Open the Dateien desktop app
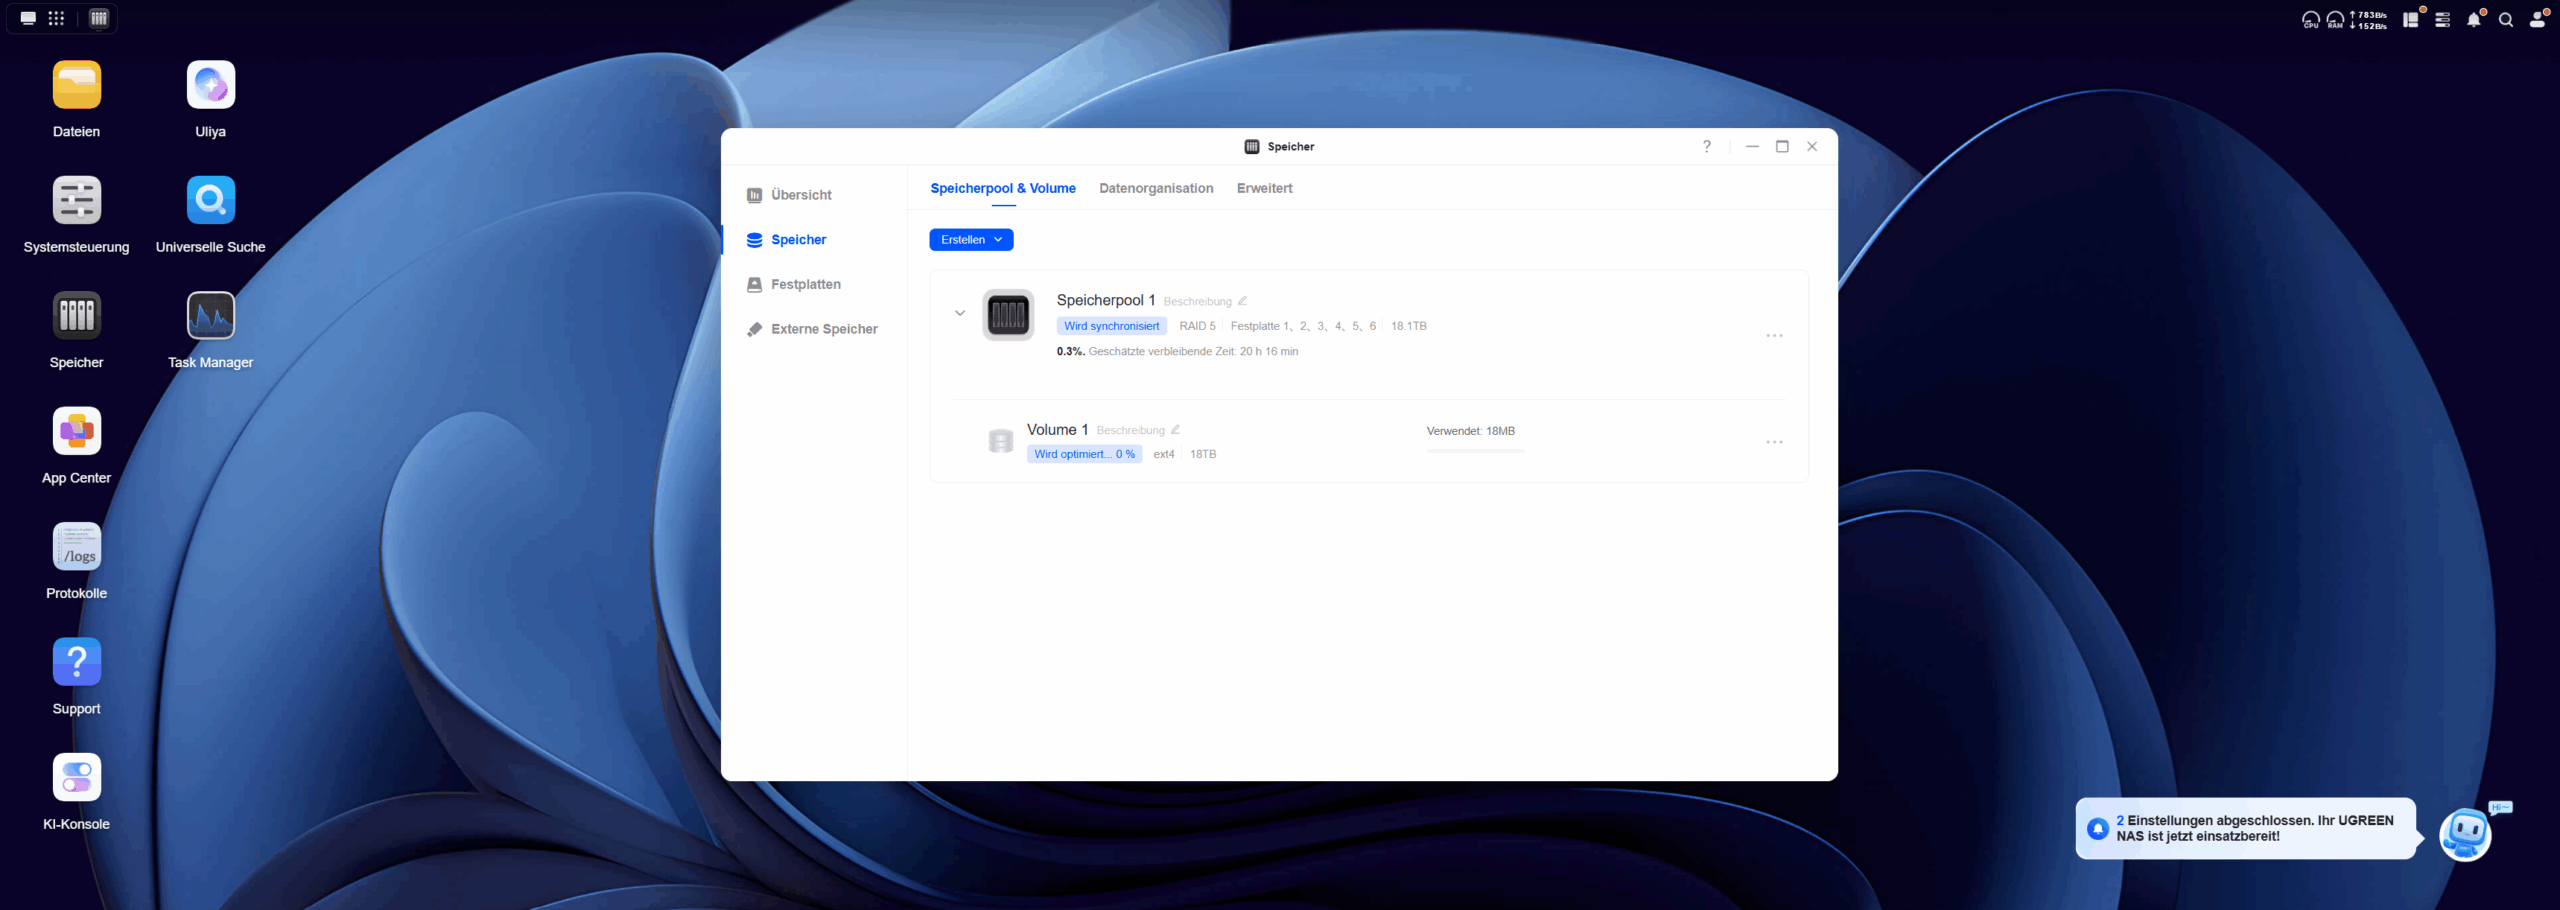Screen dimensions: 2560x910 click(x=77, y=85)
